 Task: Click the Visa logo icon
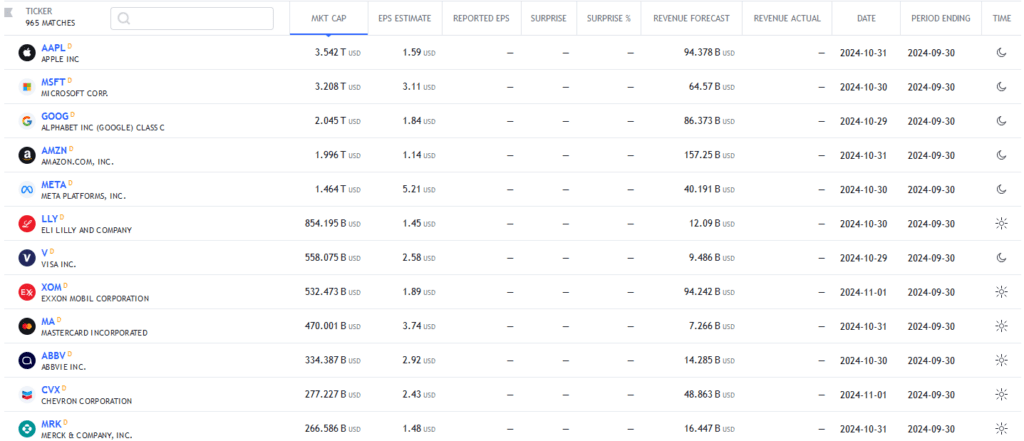pos(27,258)
